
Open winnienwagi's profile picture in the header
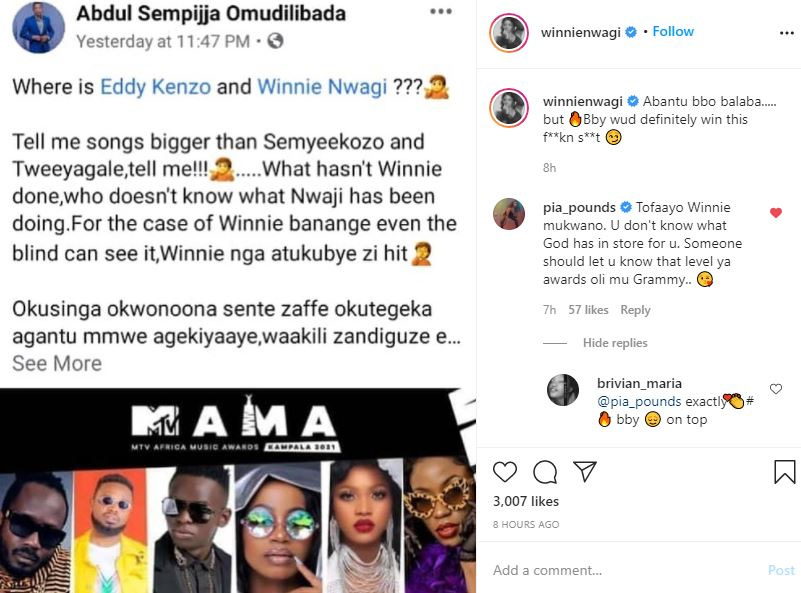click(x=508, y=32)
